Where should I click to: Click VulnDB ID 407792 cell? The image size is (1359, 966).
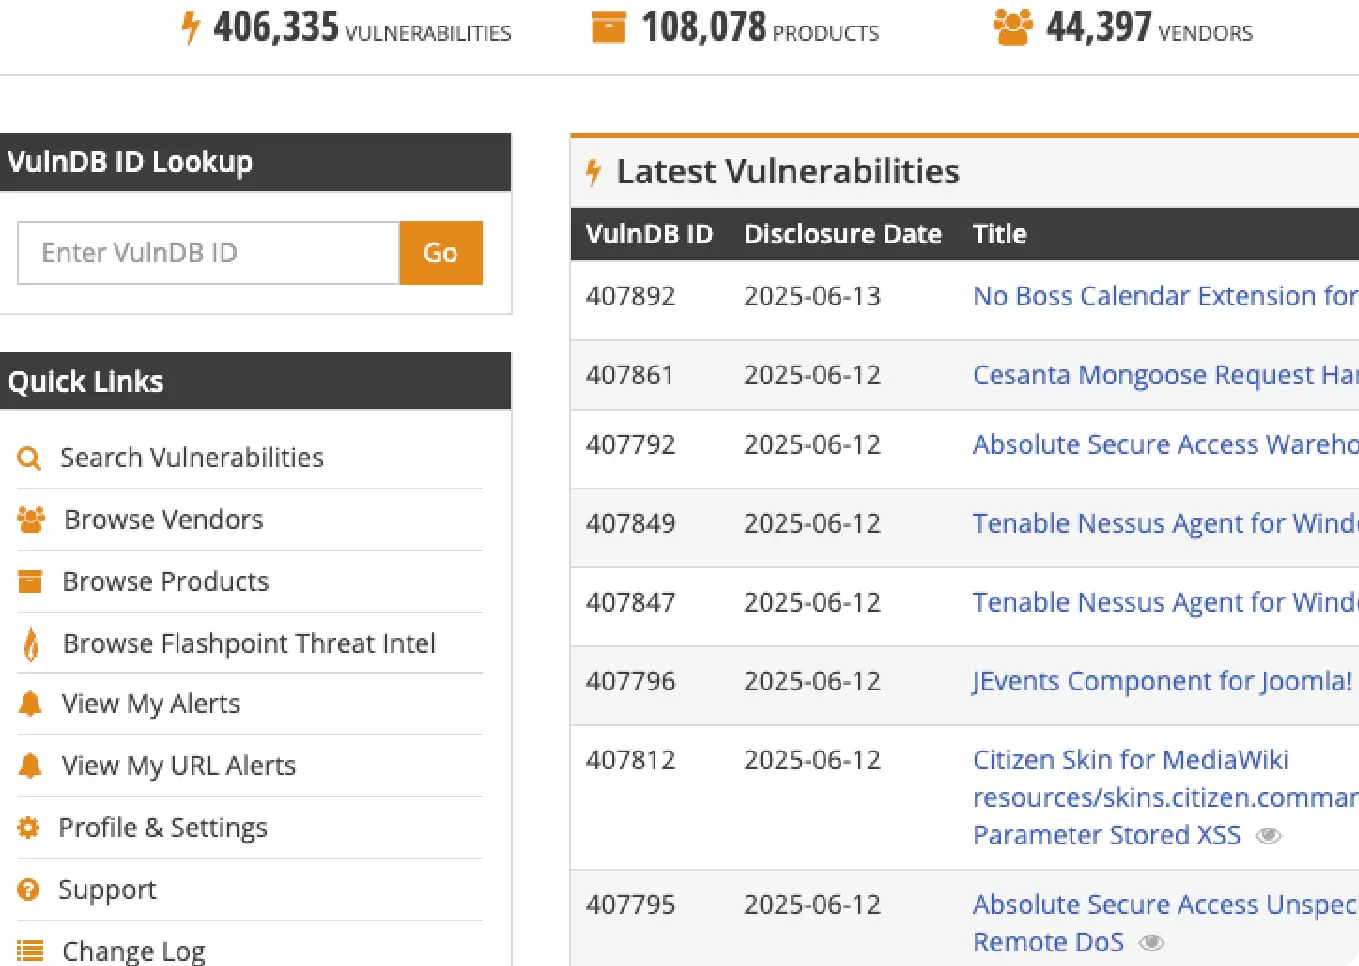click(x=631, y=444)
